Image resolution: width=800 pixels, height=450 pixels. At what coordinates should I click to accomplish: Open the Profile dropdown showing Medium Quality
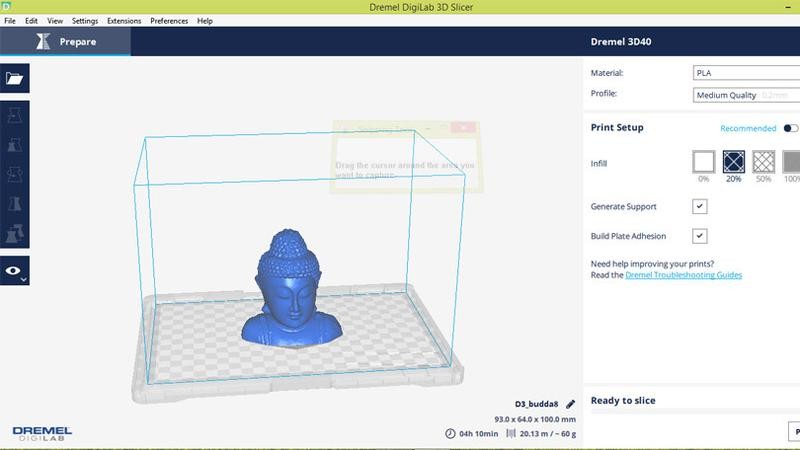tap(745, 95)
